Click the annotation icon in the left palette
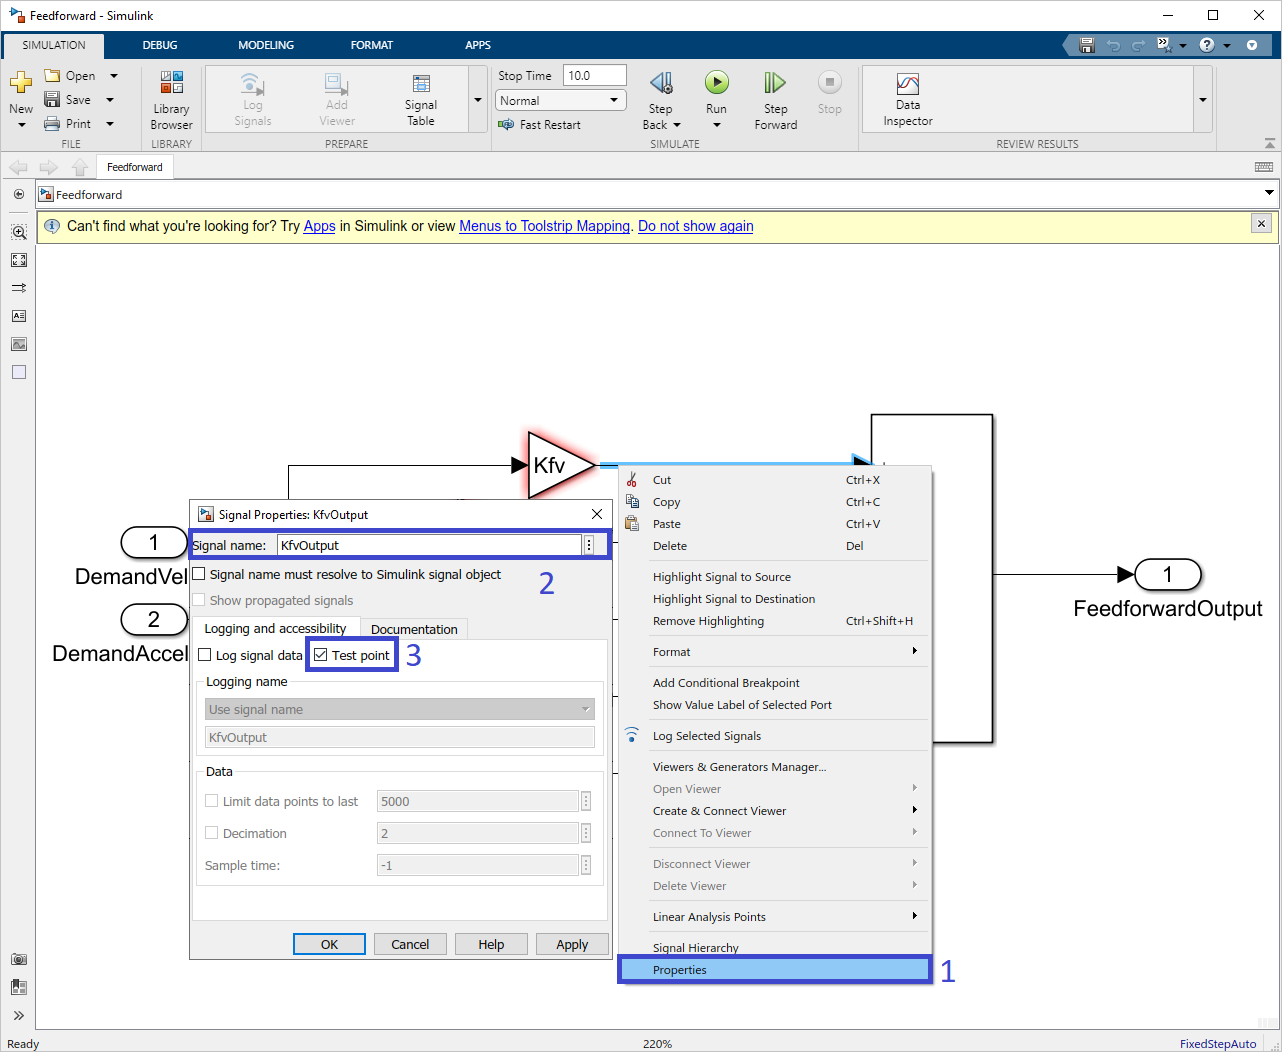 click(x=18, y=315)
